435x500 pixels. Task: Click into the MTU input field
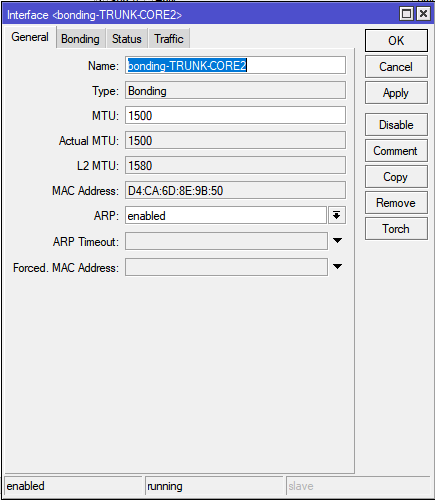tap(235, 115)
